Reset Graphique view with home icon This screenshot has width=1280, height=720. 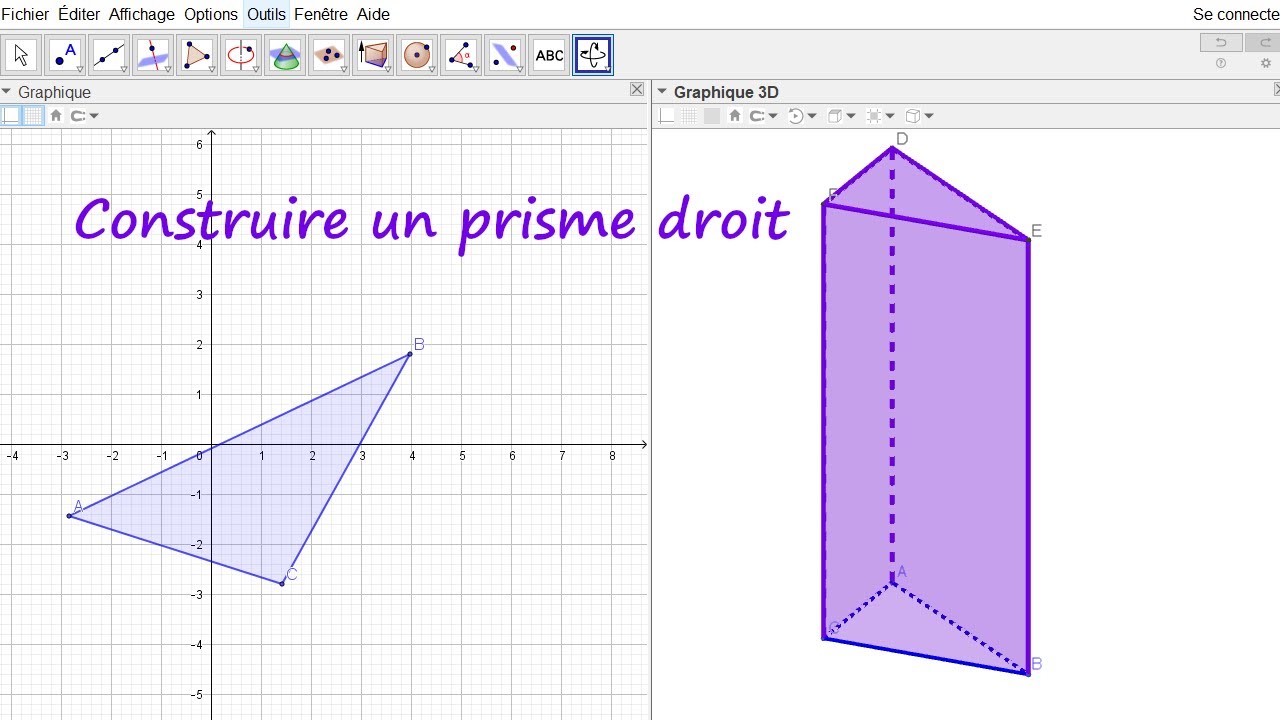pyautogui.click(x=56, y=116)
